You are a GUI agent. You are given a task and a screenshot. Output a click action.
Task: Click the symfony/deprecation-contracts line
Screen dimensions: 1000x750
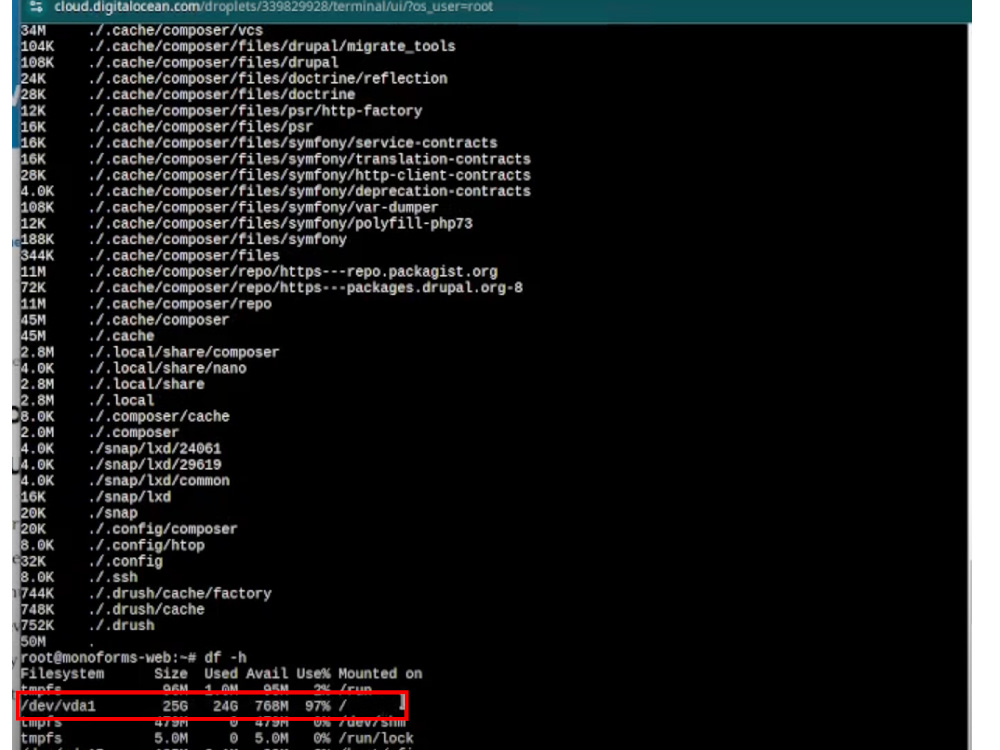click(x=276, y=191)
